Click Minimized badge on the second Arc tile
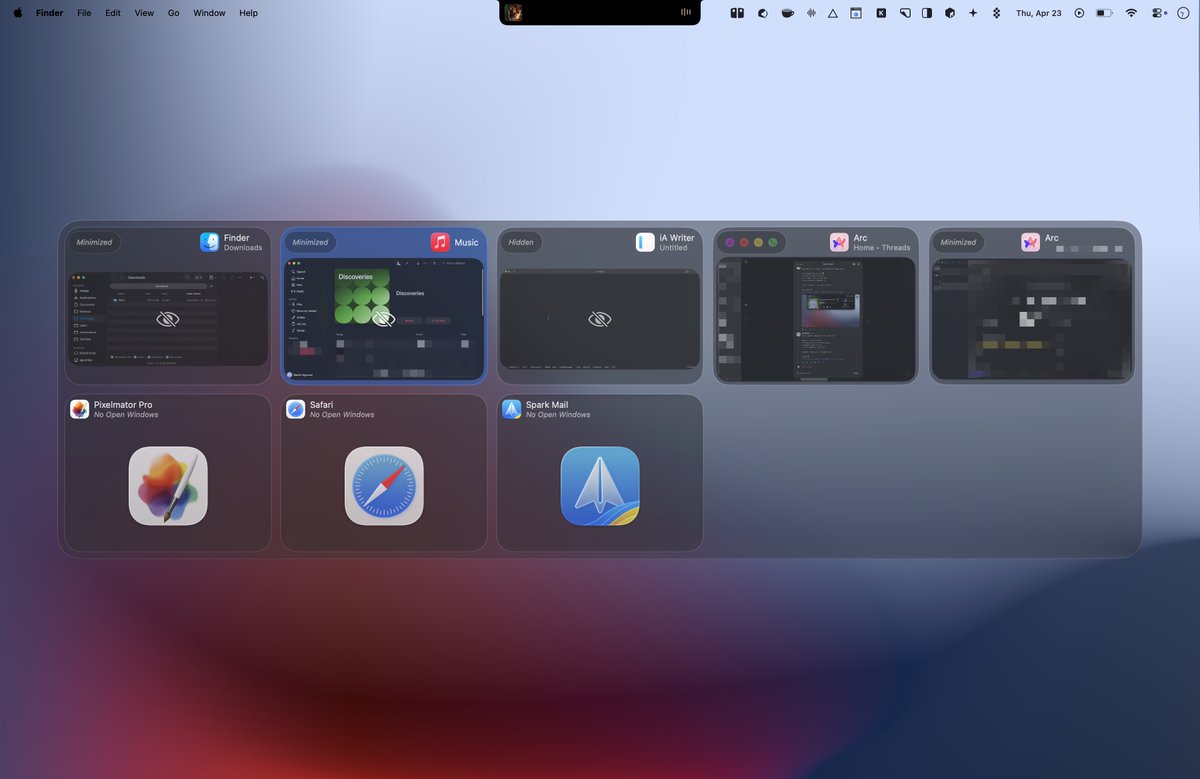The height and width of the screenshot is (779, 1200). (958, 242)
